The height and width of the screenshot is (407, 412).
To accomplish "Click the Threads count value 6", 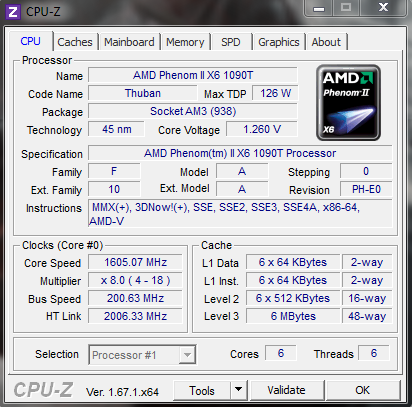I will point(374,353).
